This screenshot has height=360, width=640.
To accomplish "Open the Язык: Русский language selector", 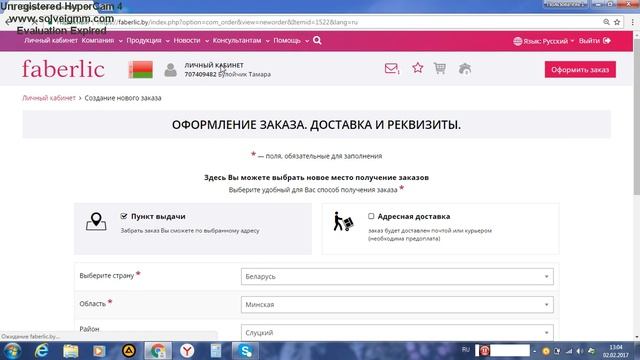I will (x=544, y=41).
